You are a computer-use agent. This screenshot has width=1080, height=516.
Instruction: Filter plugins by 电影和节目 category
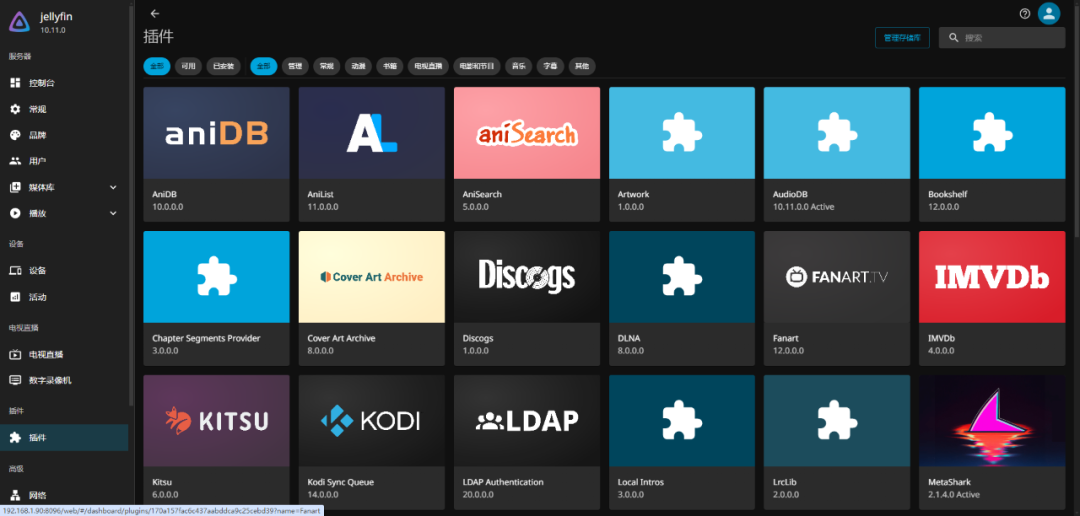477,66
